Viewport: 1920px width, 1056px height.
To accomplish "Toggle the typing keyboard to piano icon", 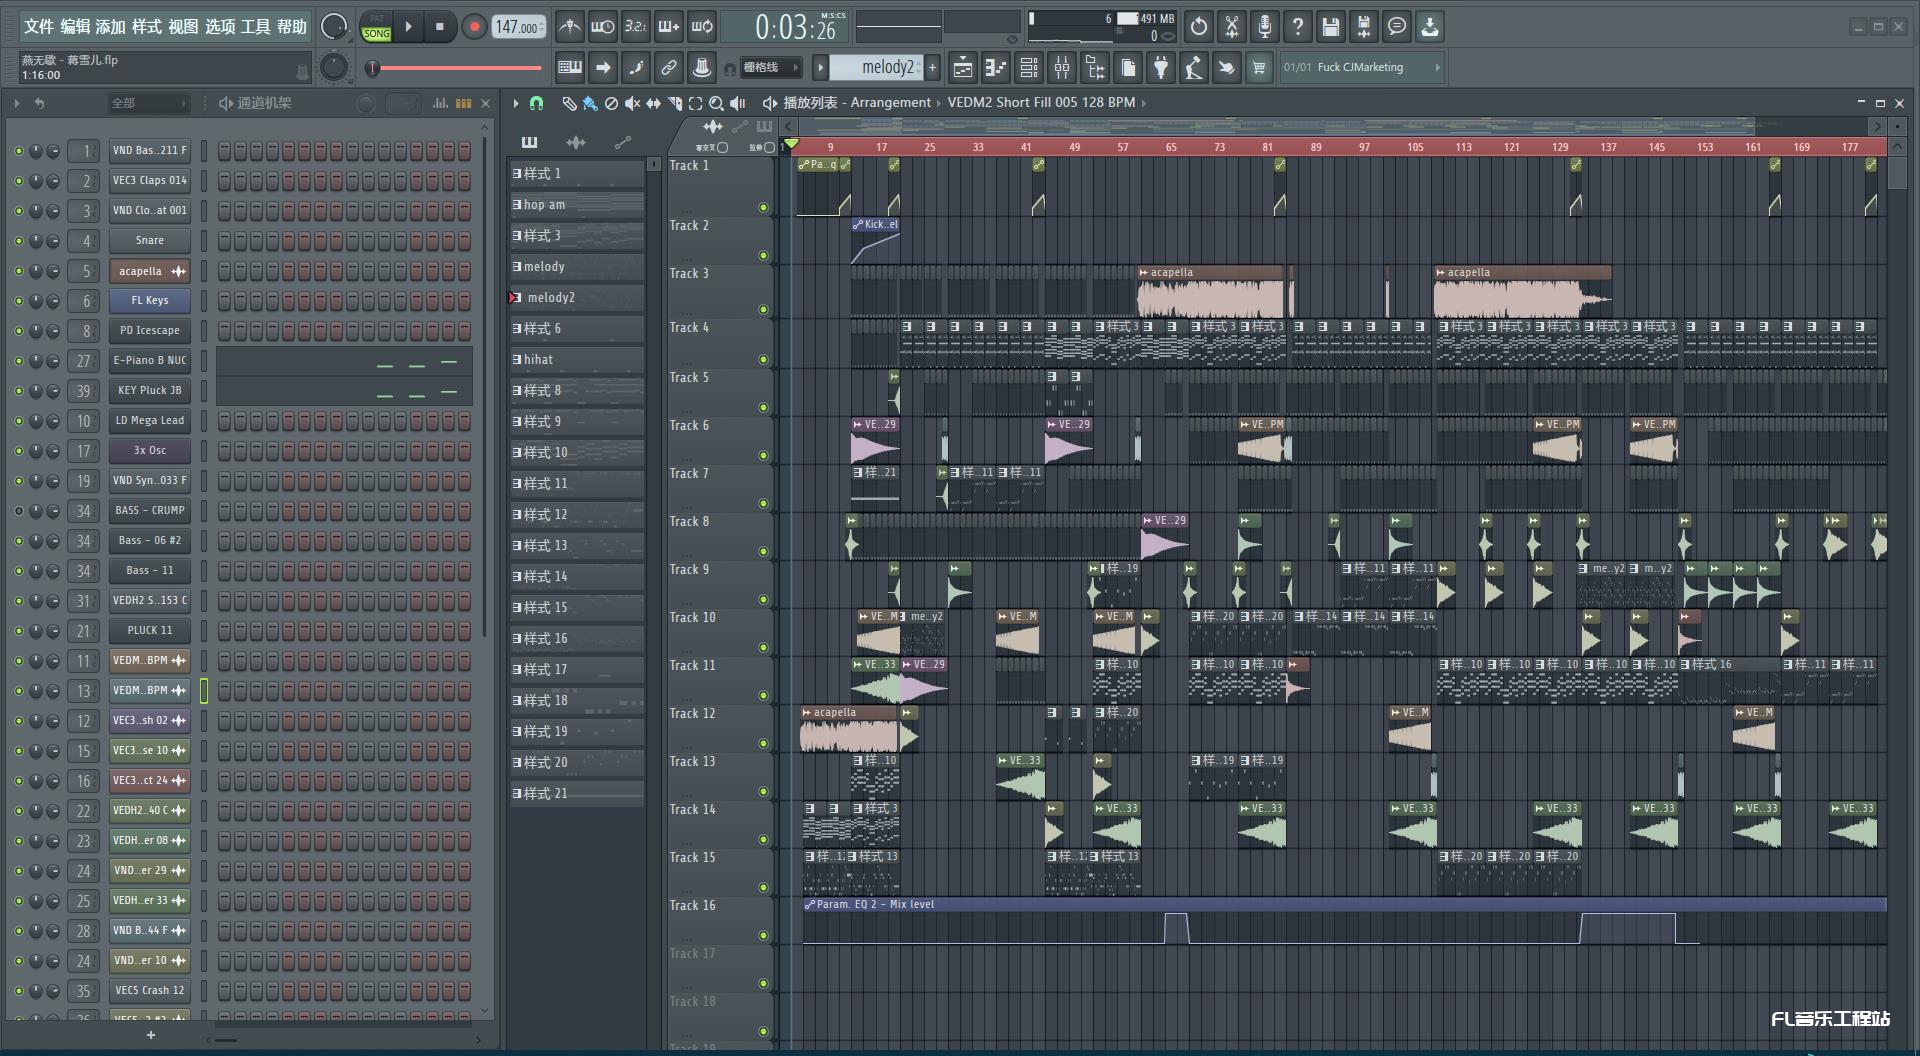I will [x=570, y=68].
